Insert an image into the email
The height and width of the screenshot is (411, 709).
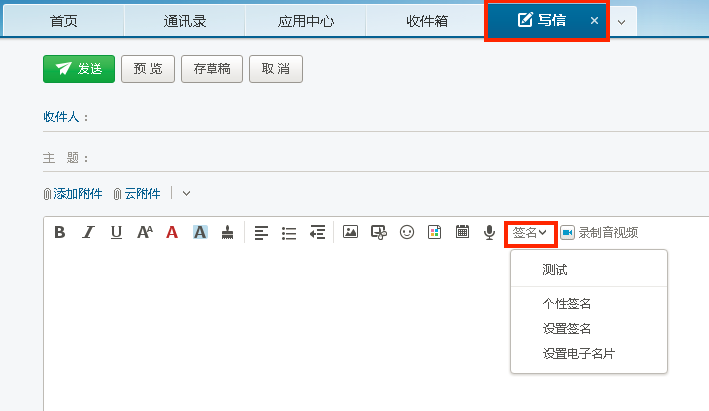click(350, 232)
